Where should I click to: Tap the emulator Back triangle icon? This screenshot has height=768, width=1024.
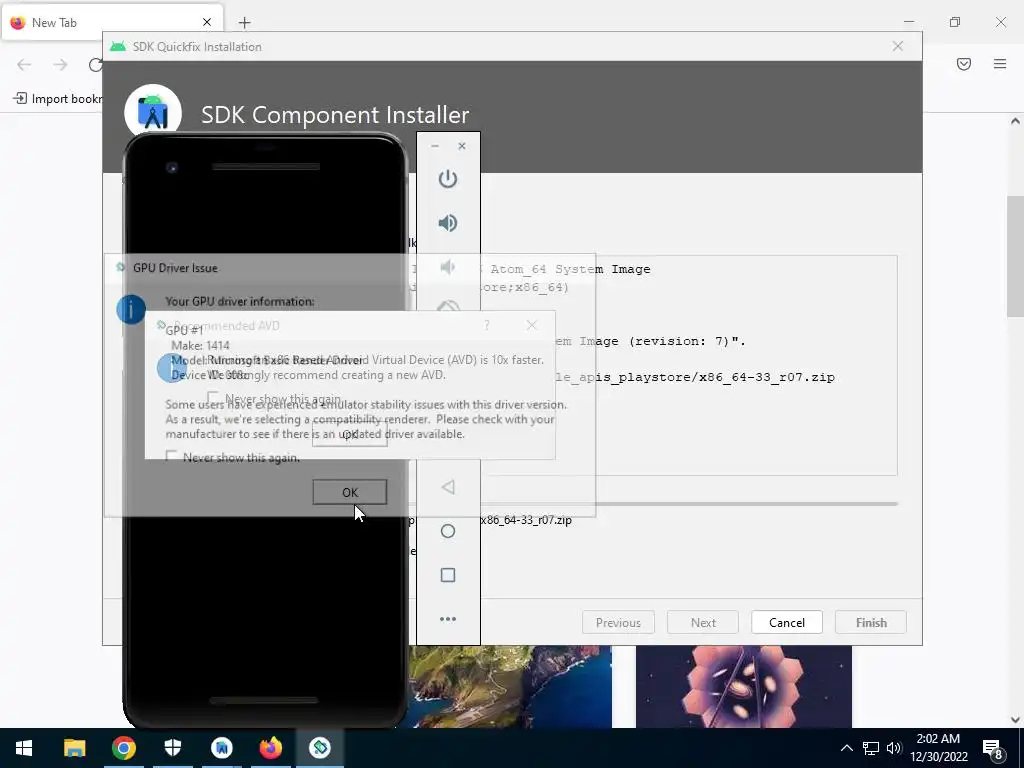[x=447, y=487]
